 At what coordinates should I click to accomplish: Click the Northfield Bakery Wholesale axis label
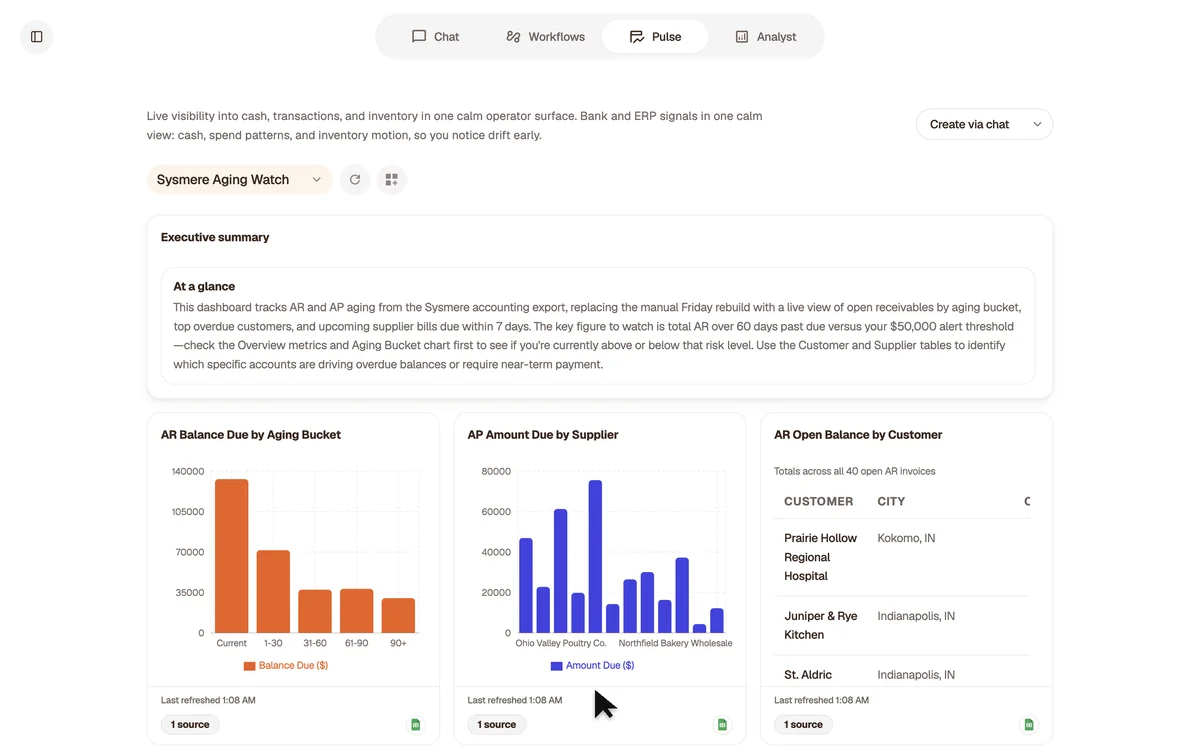tap(676, 643)
